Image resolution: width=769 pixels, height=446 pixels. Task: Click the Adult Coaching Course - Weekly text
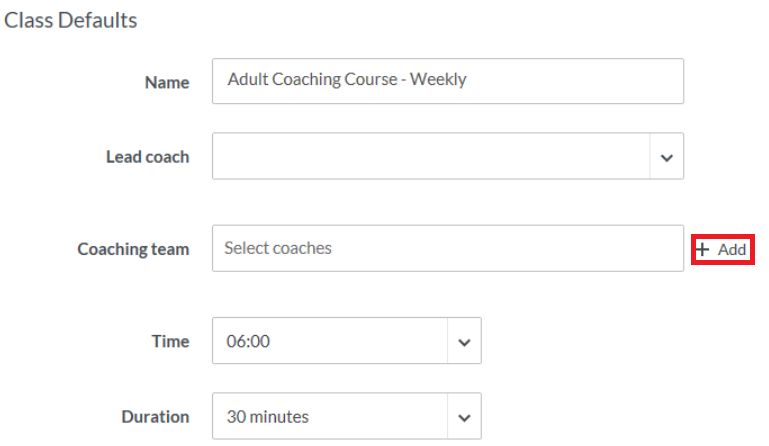click(x=347, y=80)
